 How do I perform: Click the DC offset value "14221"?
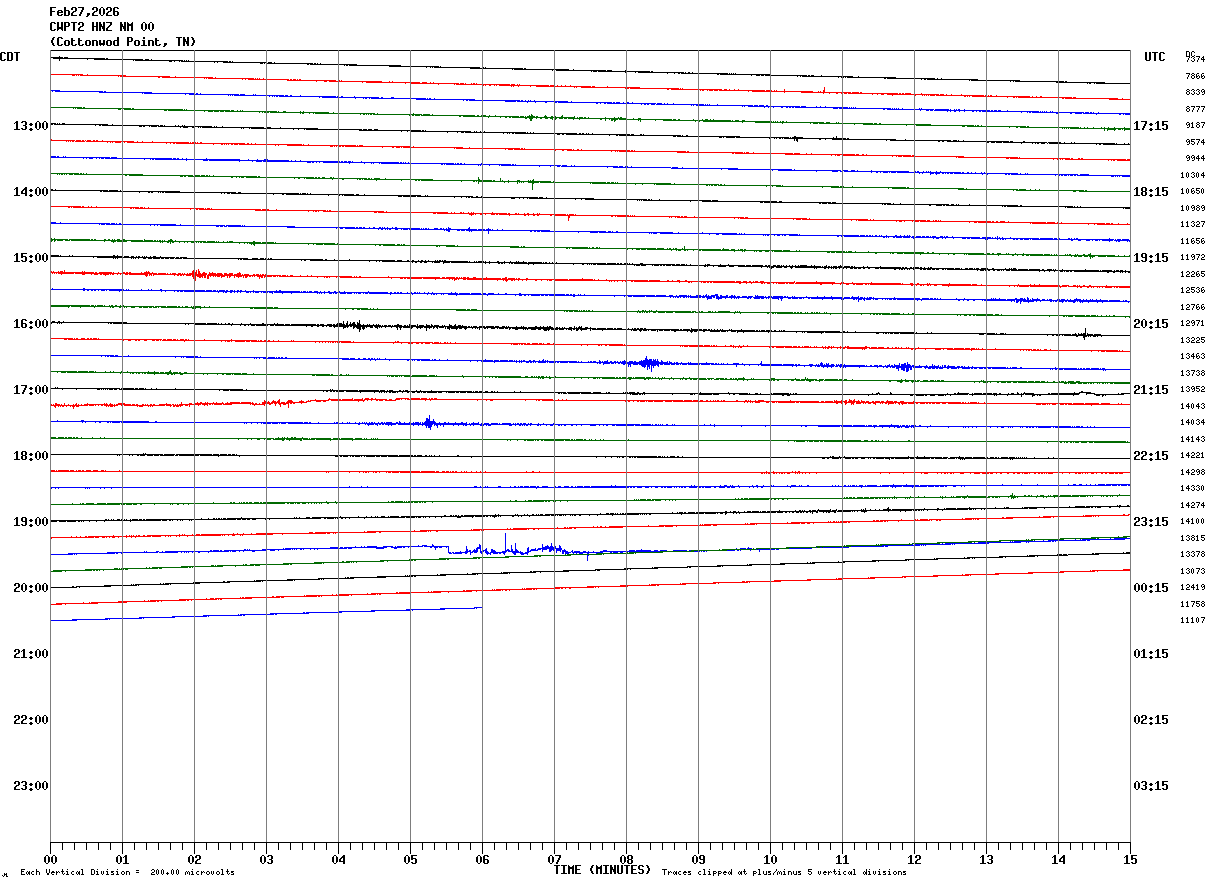click(1192, 455)
